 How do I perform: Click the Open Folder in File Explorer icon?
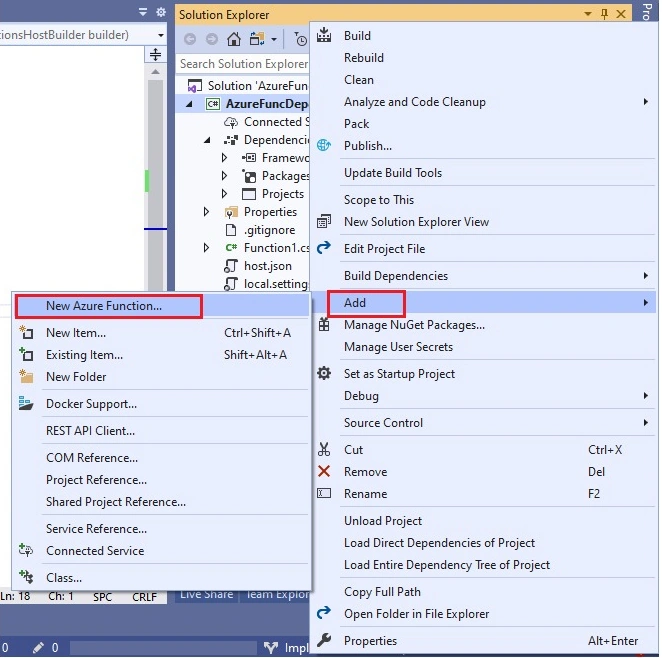pos(324,612)
